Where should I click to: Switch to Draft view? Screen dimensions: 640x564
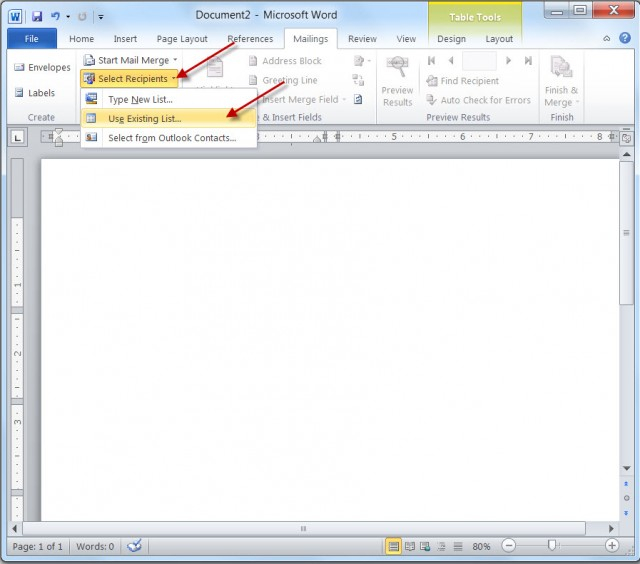point(458,546)
